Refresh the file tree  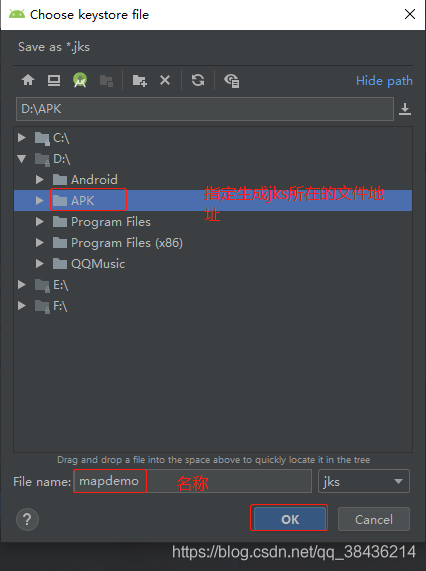tap(198, 80)
